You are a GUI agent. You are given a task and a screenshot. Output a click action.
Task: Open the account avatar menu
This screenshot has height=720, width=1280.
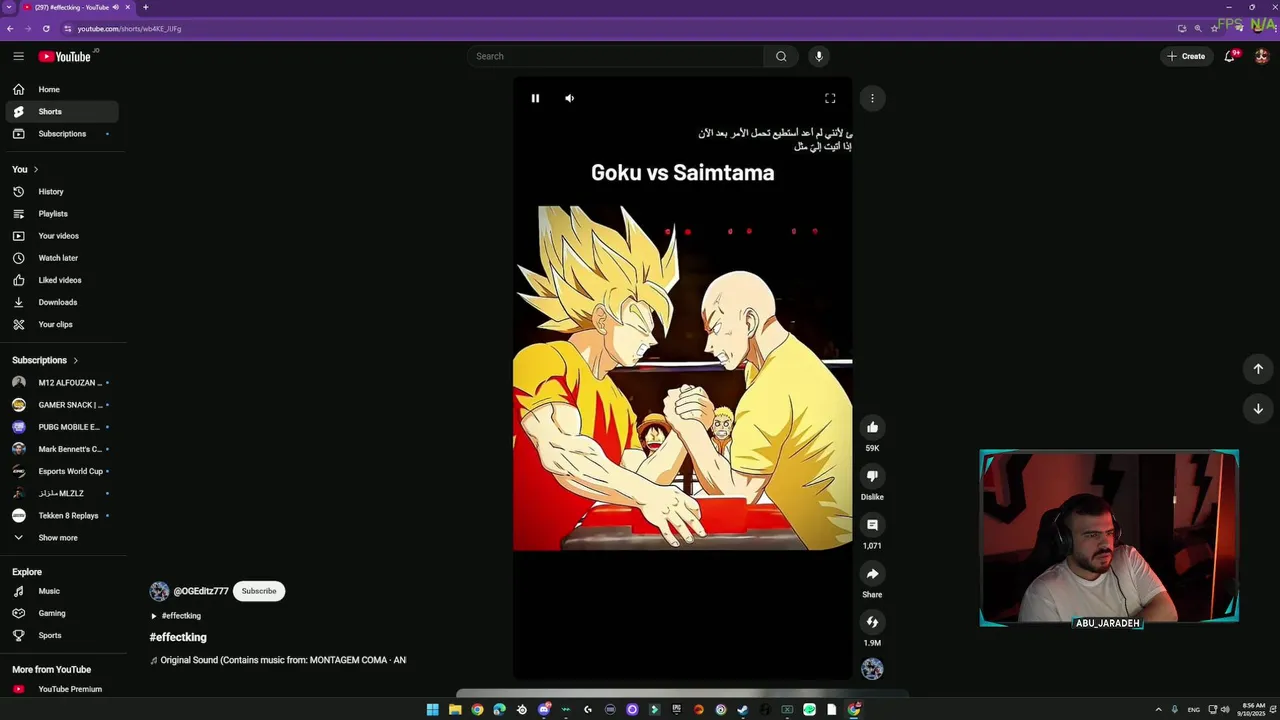point(1262,56)
